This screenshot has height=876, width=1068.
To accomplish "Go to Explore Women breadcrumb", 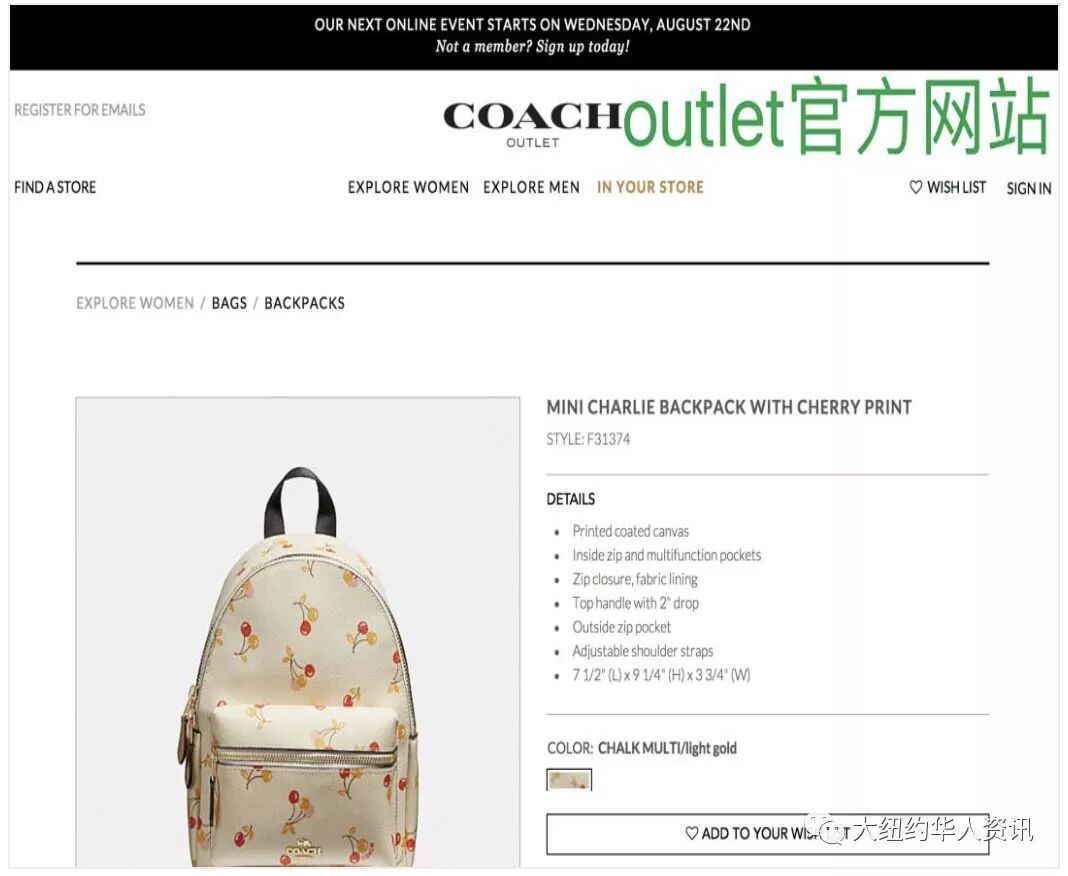I will click(135, 303).
